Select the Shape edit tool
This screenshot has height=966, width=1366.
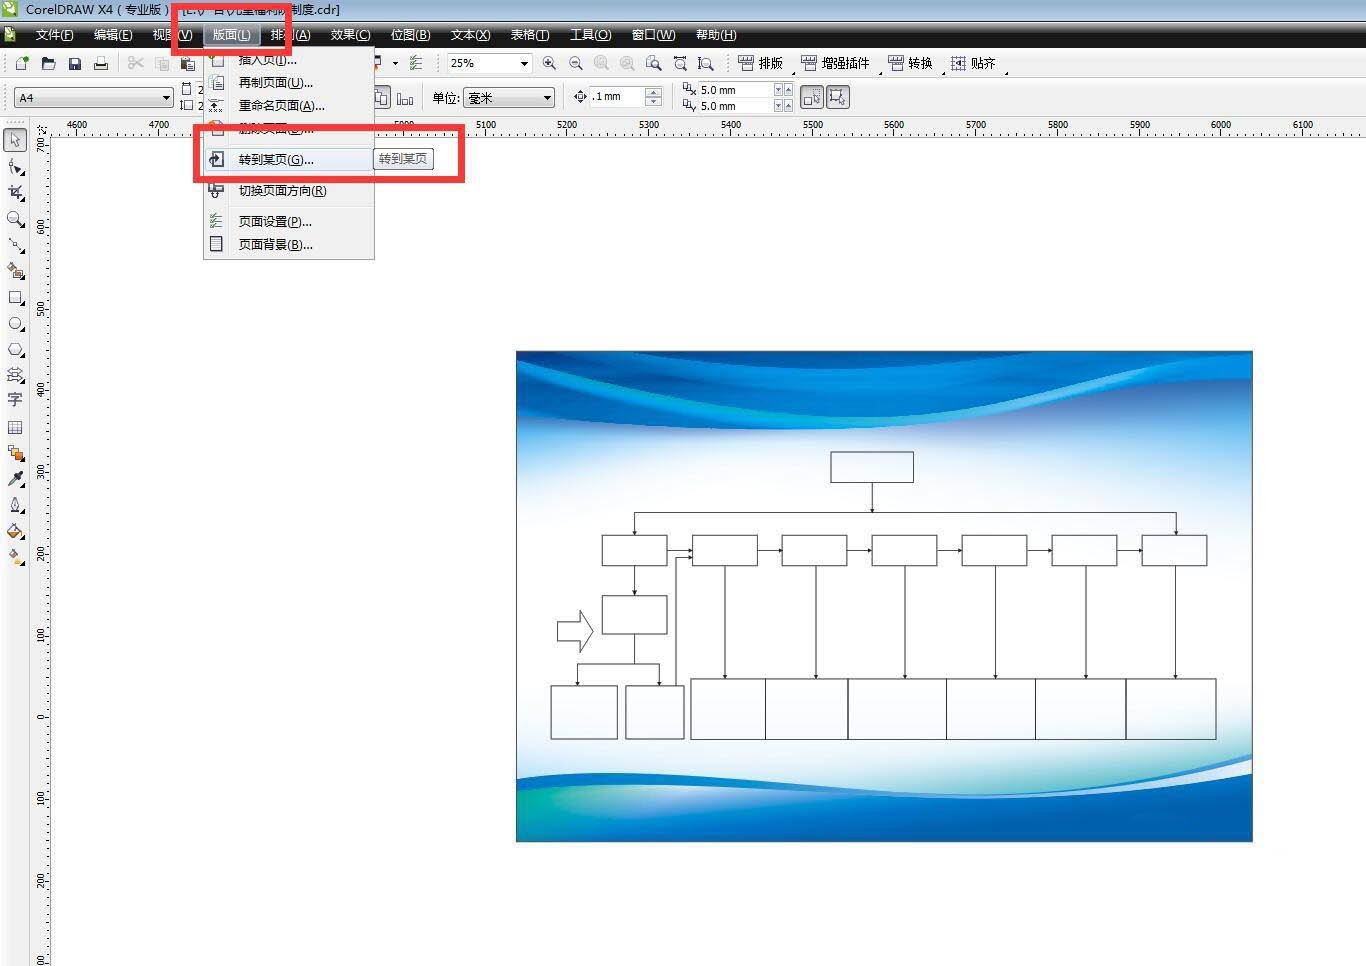(x=15, y=167)
